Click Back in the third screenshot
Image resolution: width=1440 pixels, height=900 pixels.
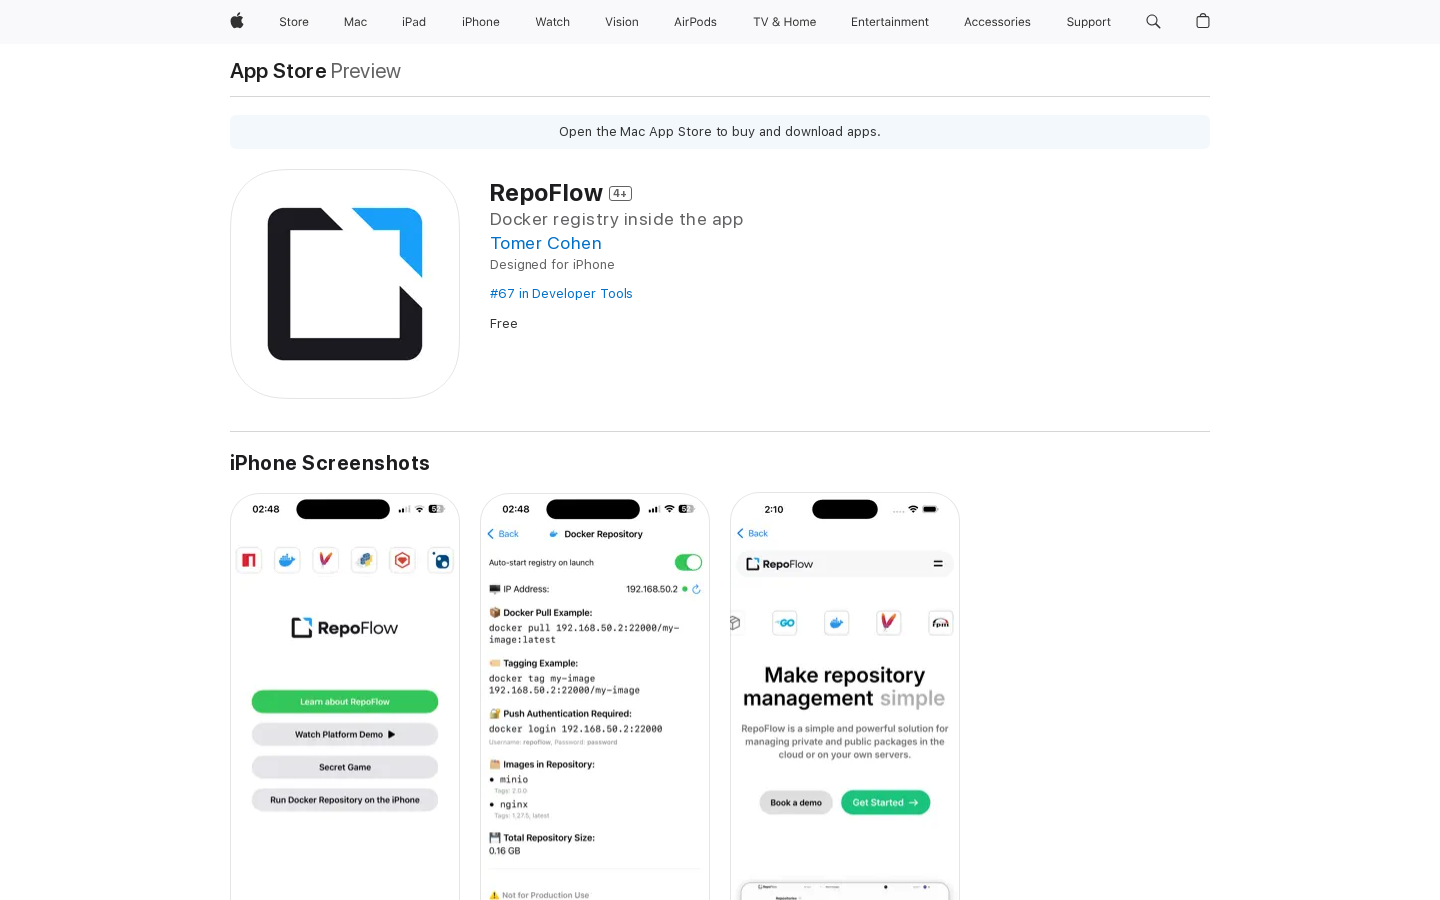click(752, 533)
